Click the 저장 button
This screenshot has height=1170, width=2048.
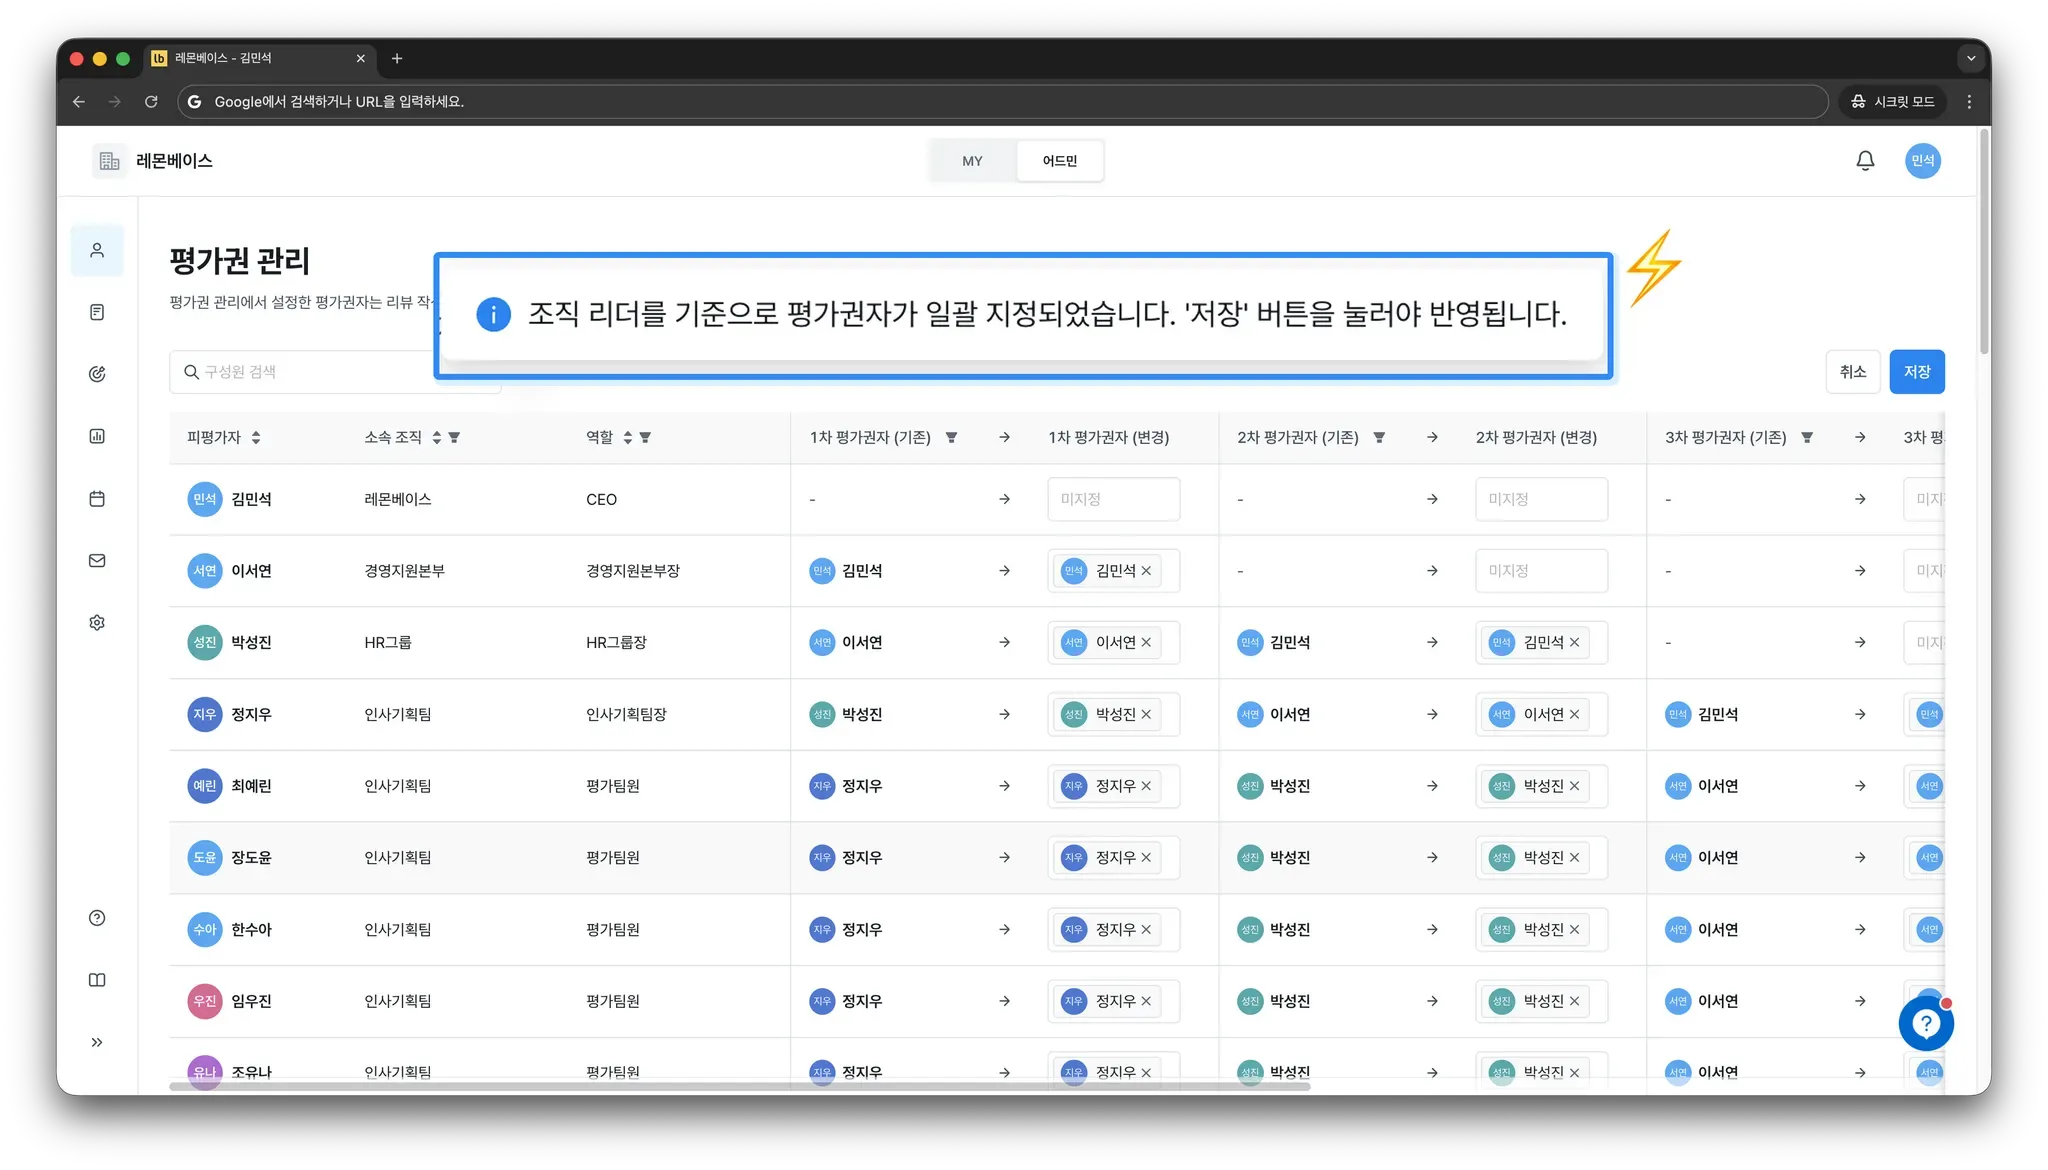click(1916, 372)
